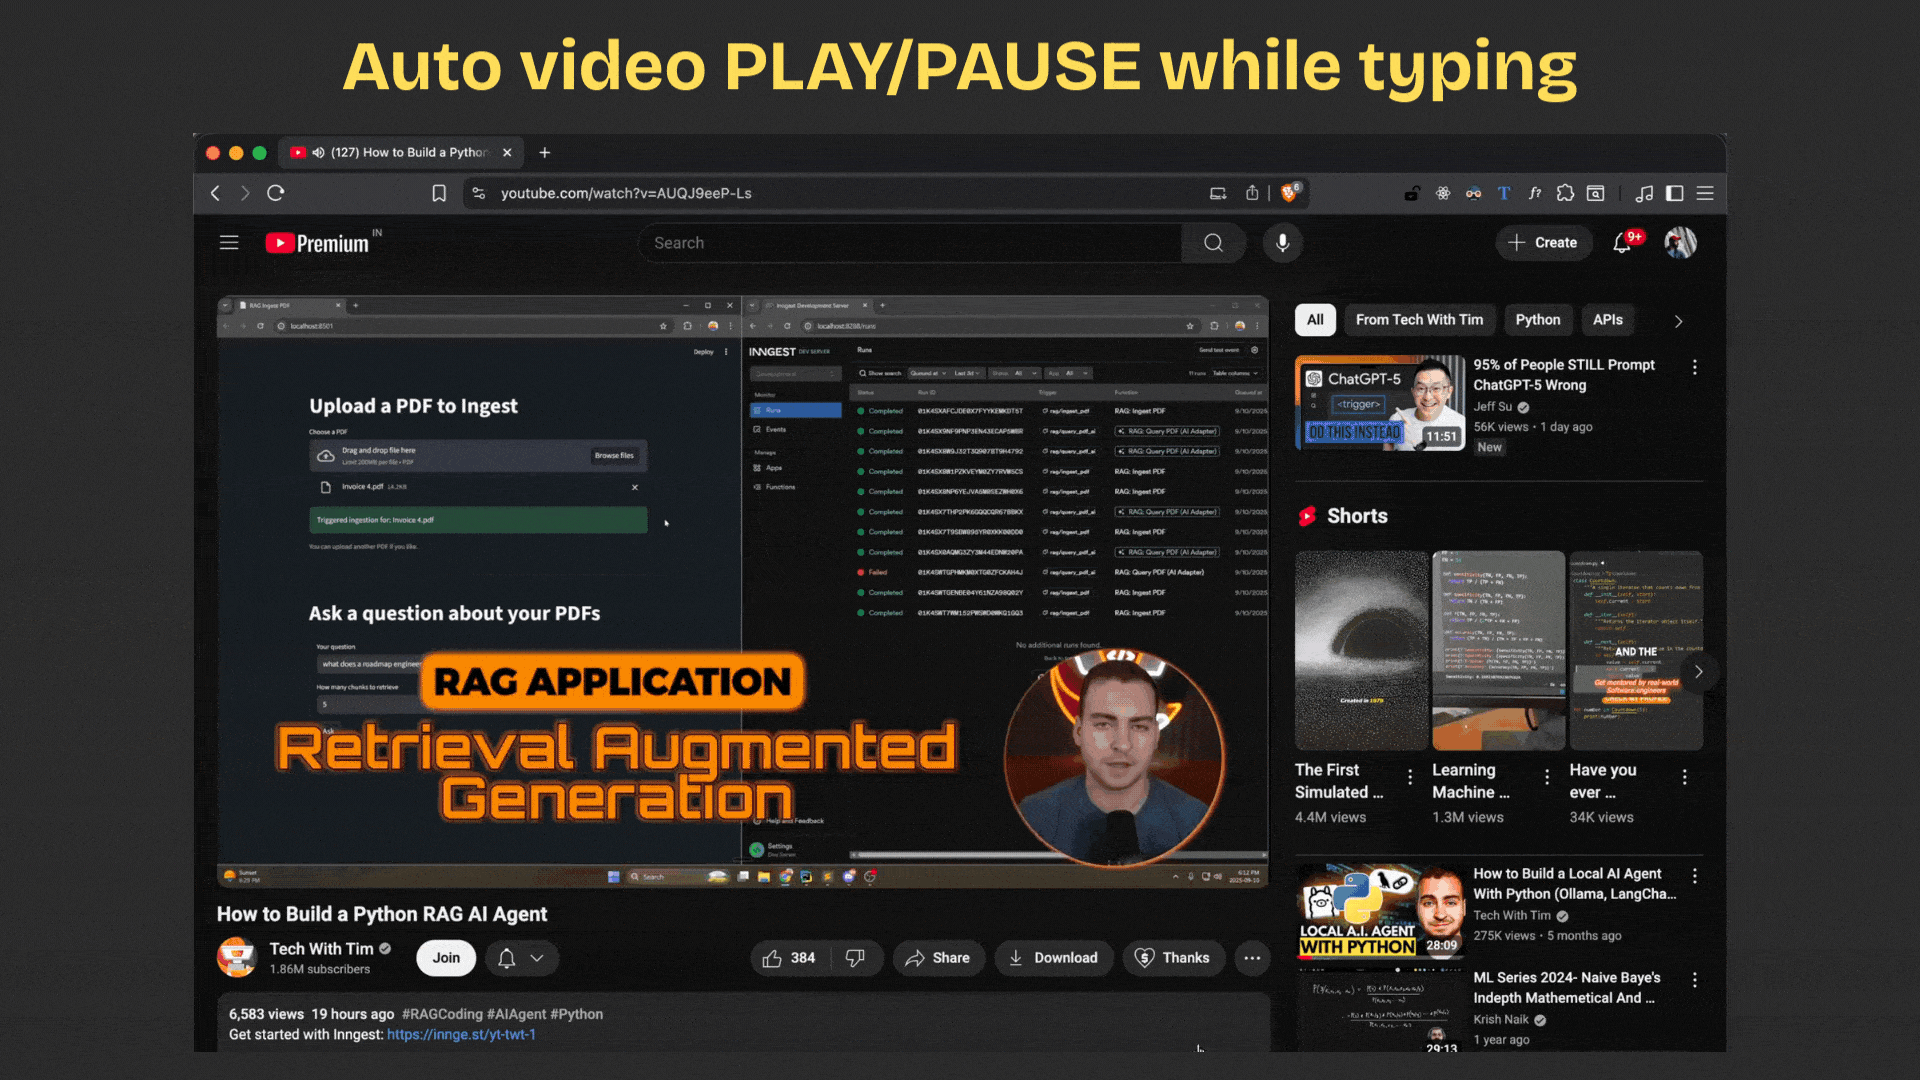Toggle the browser sidebar panel icon
This screenshot has width=1920, height=1080.
(x=1675, y=193)
